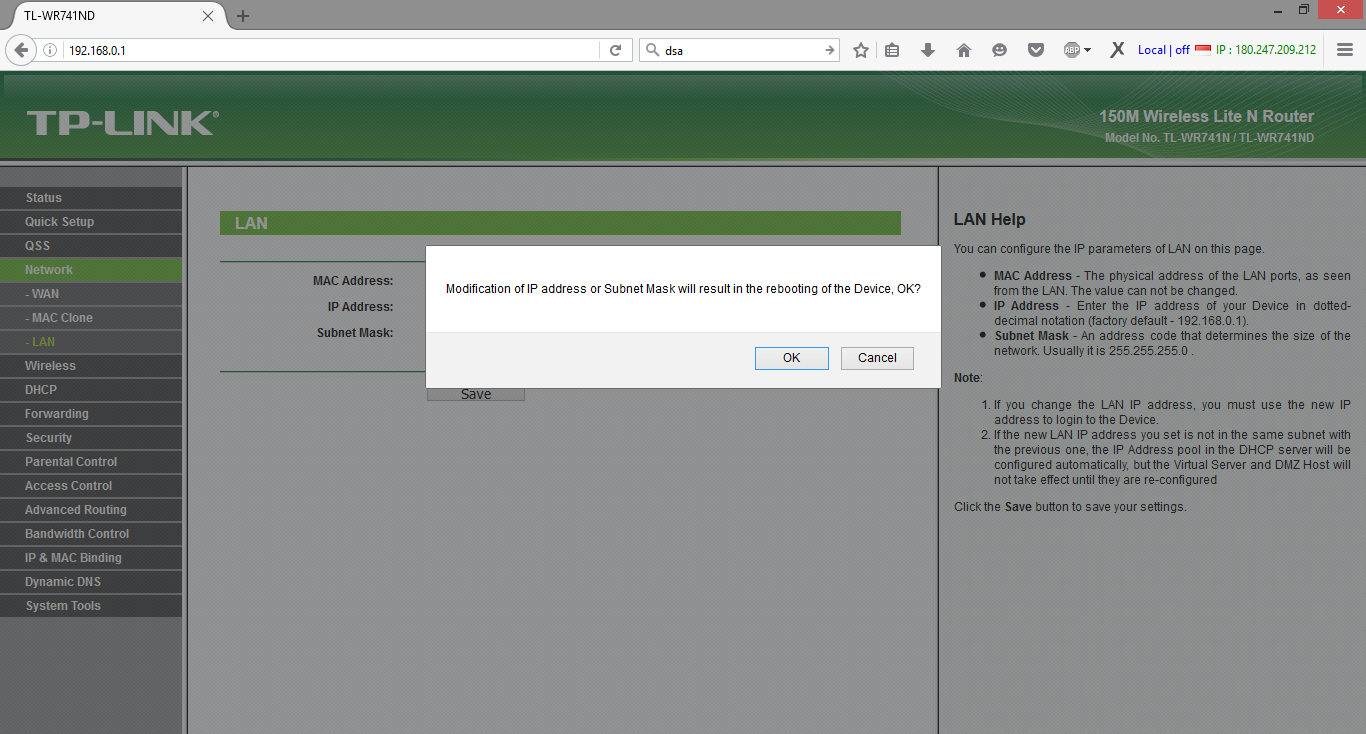Open a new tab with plus button

tap(243, 16)
